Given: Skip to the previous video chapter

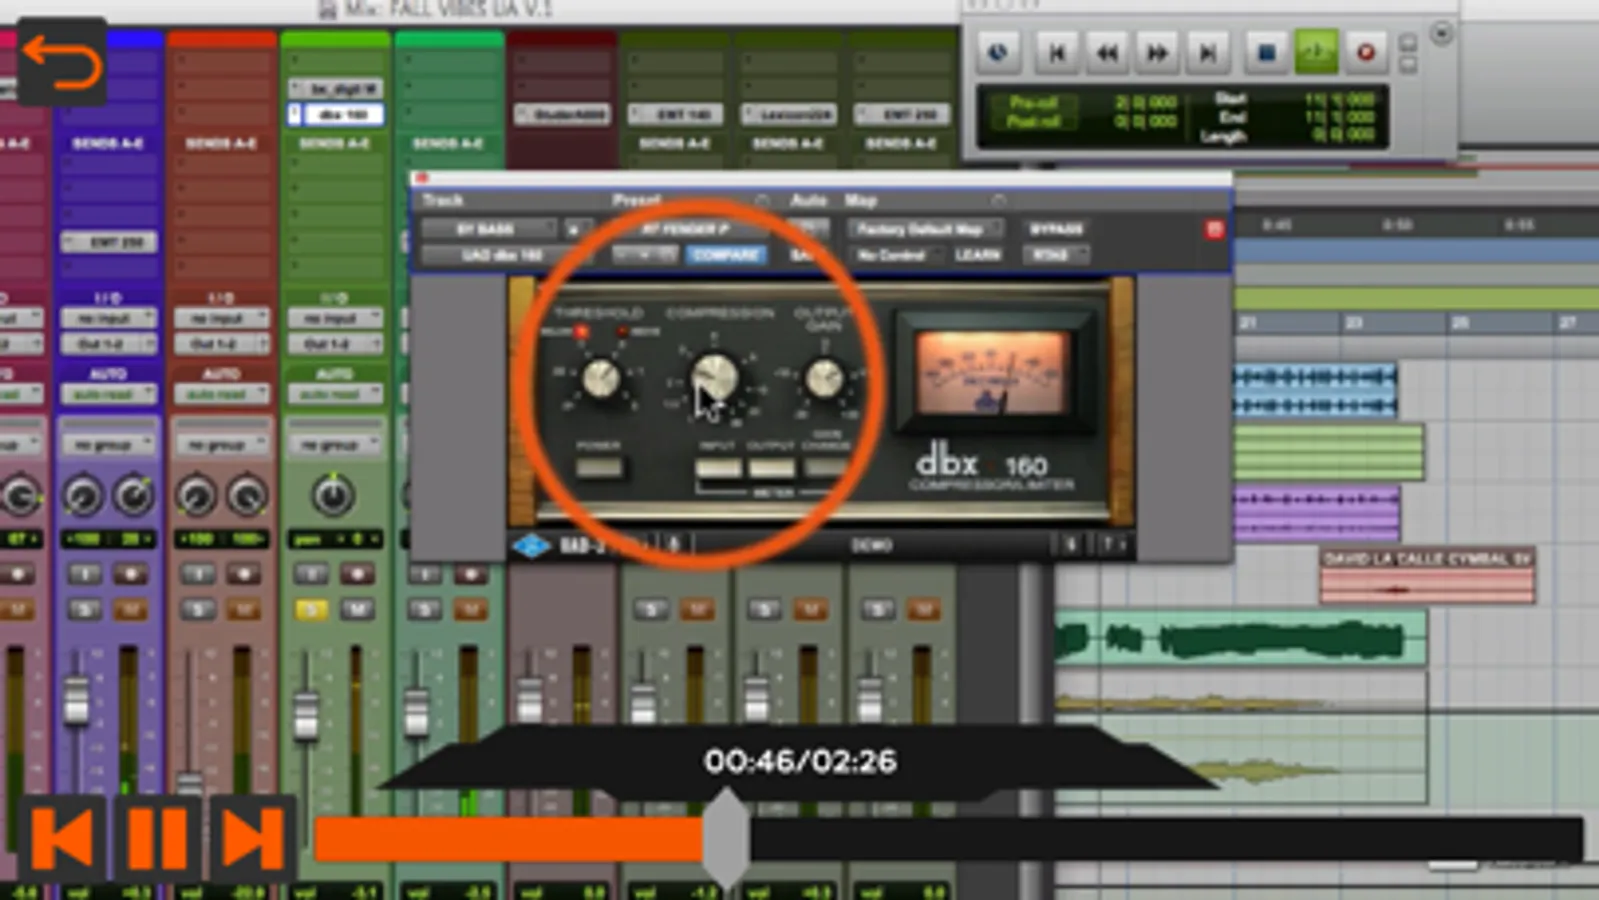Looking at the screenshot, I should click(62, 838).
